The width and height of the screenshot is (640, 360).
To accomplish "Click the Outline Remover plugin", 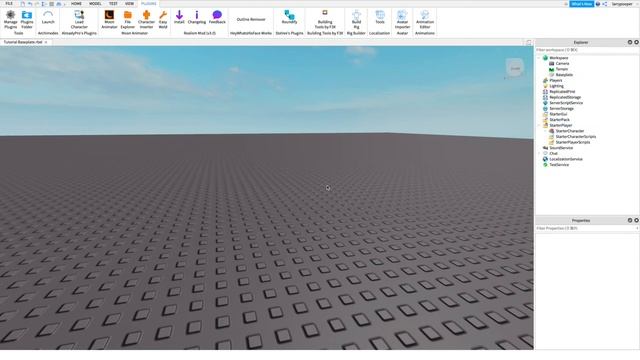I will coord(251,19).
